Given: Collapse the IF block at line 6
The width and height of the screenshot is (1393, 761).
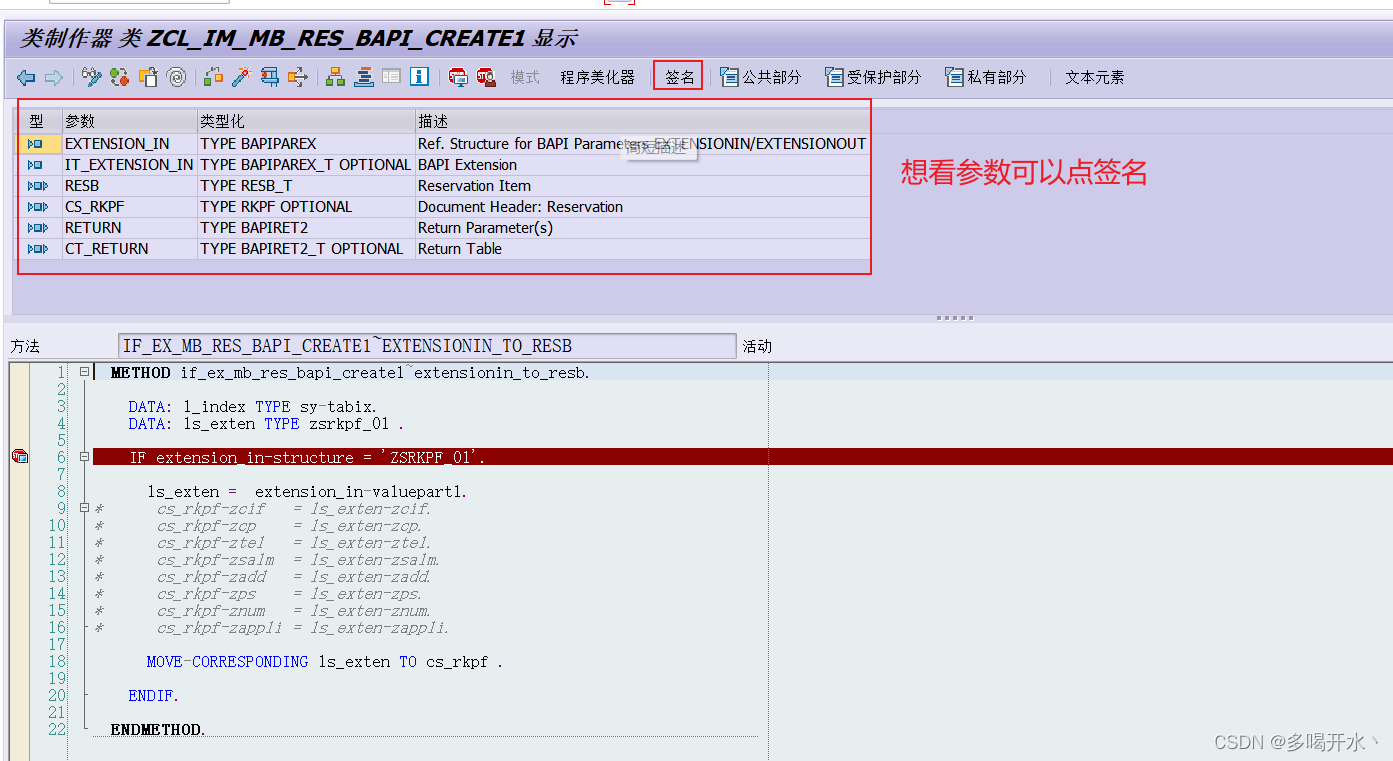Looking at the screenshot, I should pyautogui.click(x=84, y=456).
